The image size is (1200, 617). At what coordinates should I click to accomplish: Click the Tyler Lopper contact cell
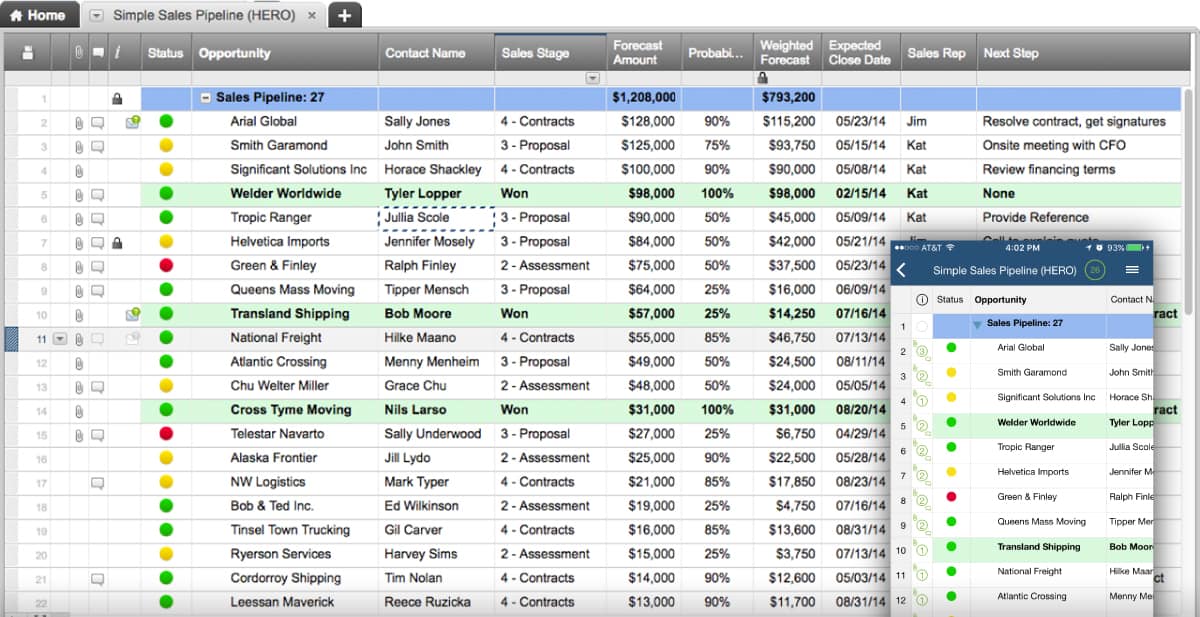(437, 194)
